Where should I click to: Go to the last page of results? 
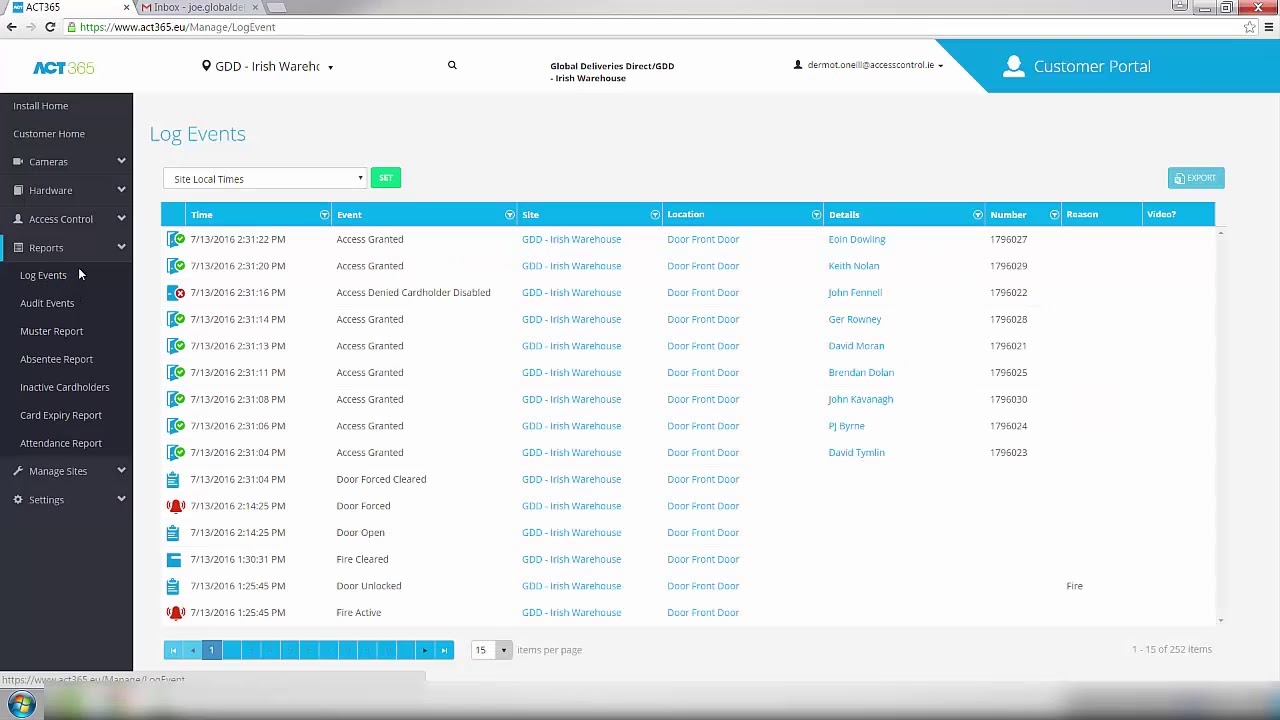point(444,650)
